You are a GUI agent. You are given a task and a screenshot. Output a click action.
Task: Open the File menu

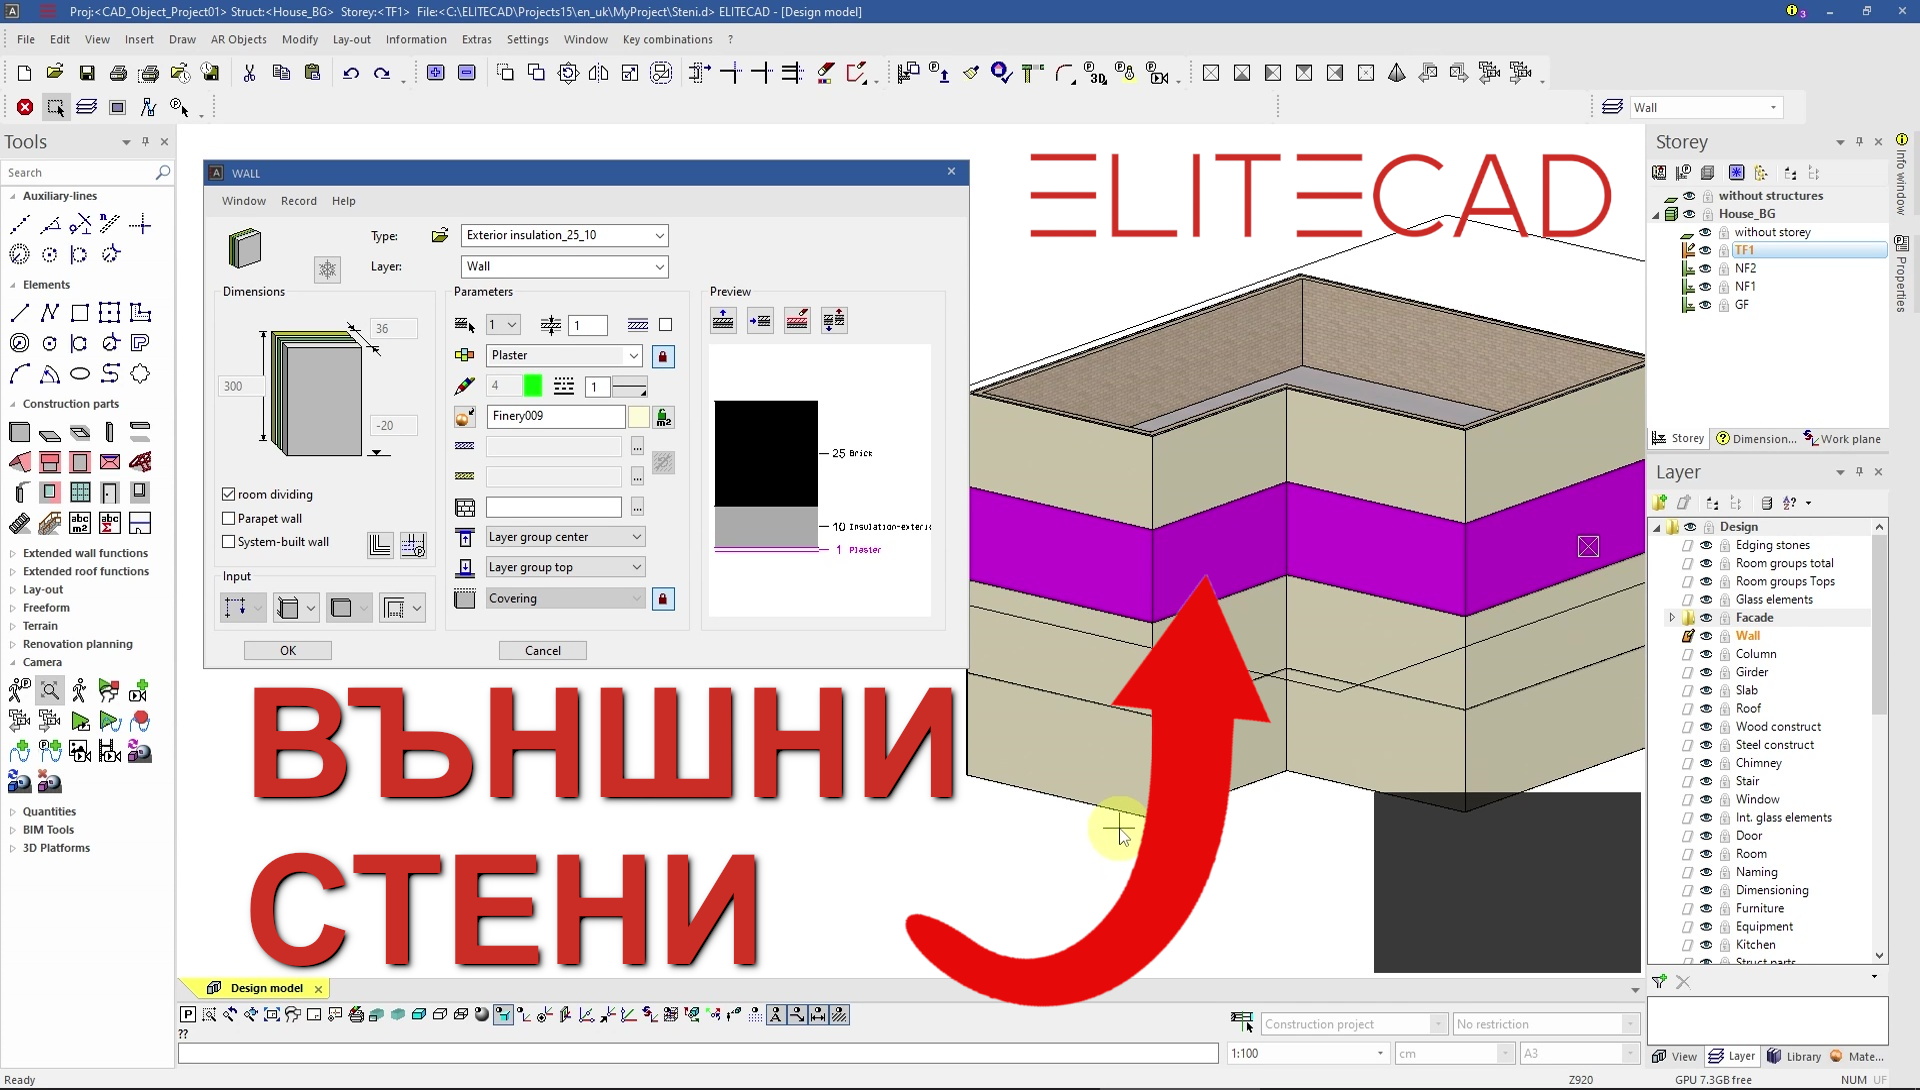(26, 39)
